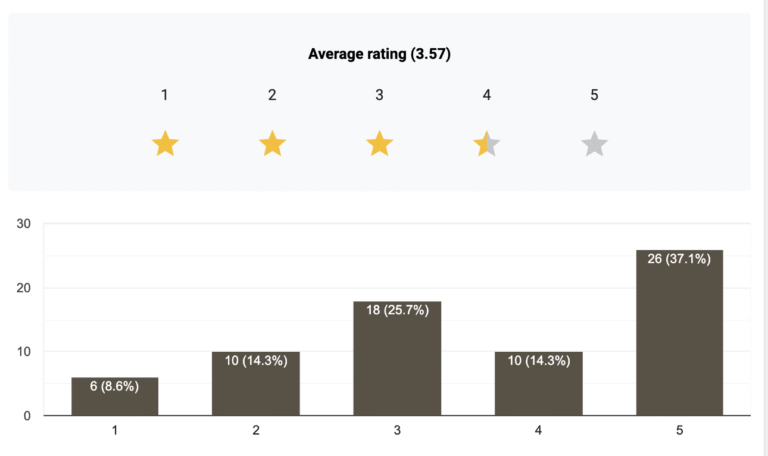Viewport: 768px width, 456px height.
Task: Click the rating number 3 label above stars
Action: [379, 95]
